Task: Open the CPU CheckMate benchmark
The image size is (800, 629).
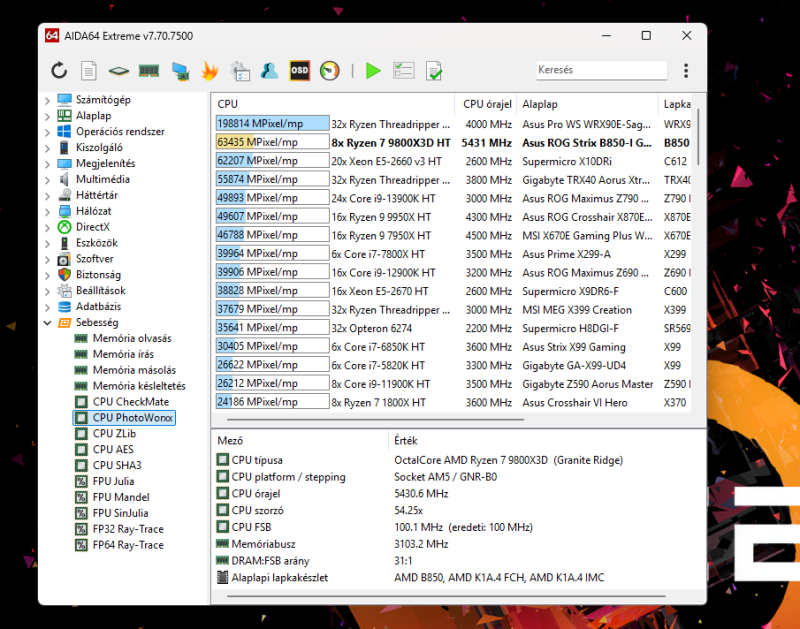Action: point(131,401)
